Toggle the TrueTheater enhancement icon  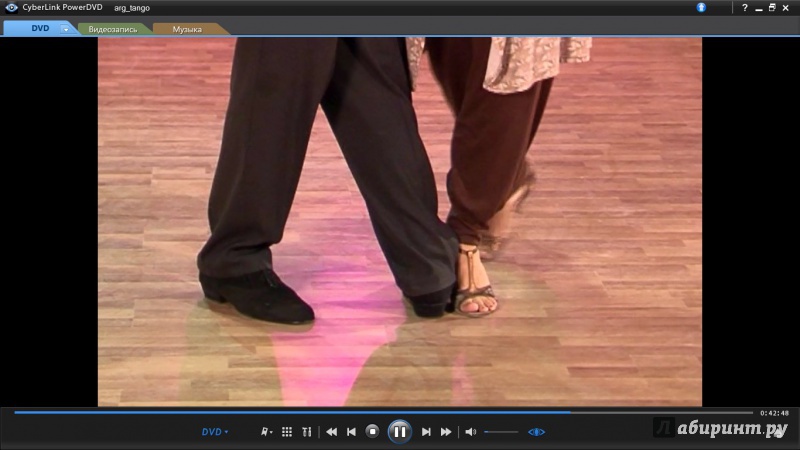(536, 432)
